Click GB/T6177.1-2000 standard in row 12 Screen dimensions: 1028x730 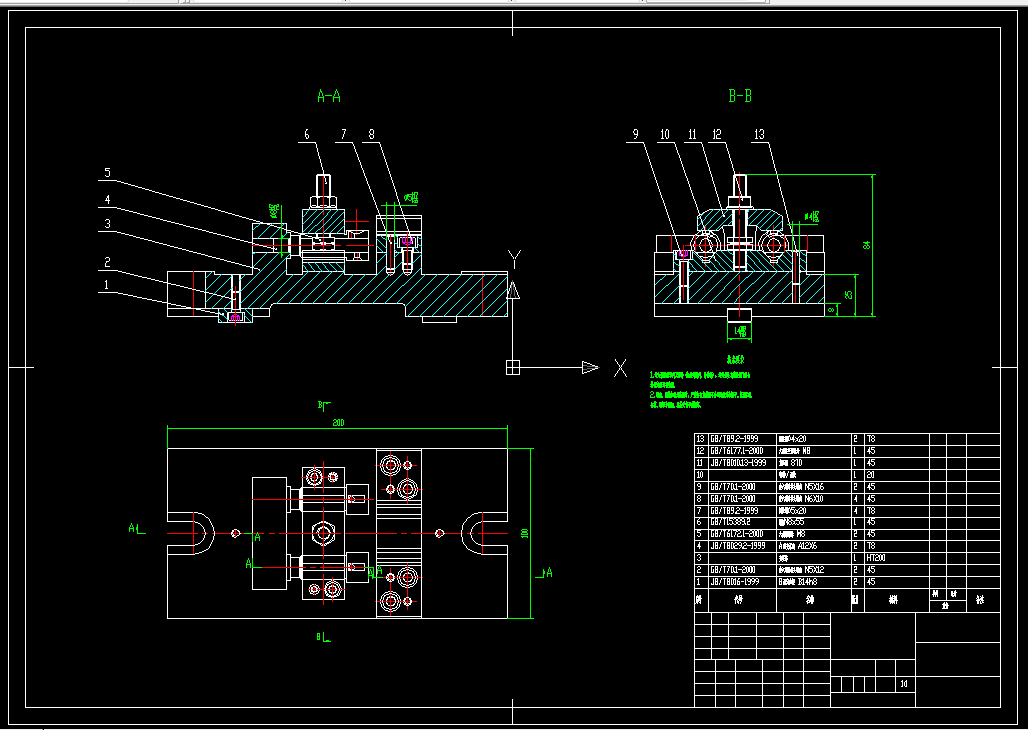[737, 451]
